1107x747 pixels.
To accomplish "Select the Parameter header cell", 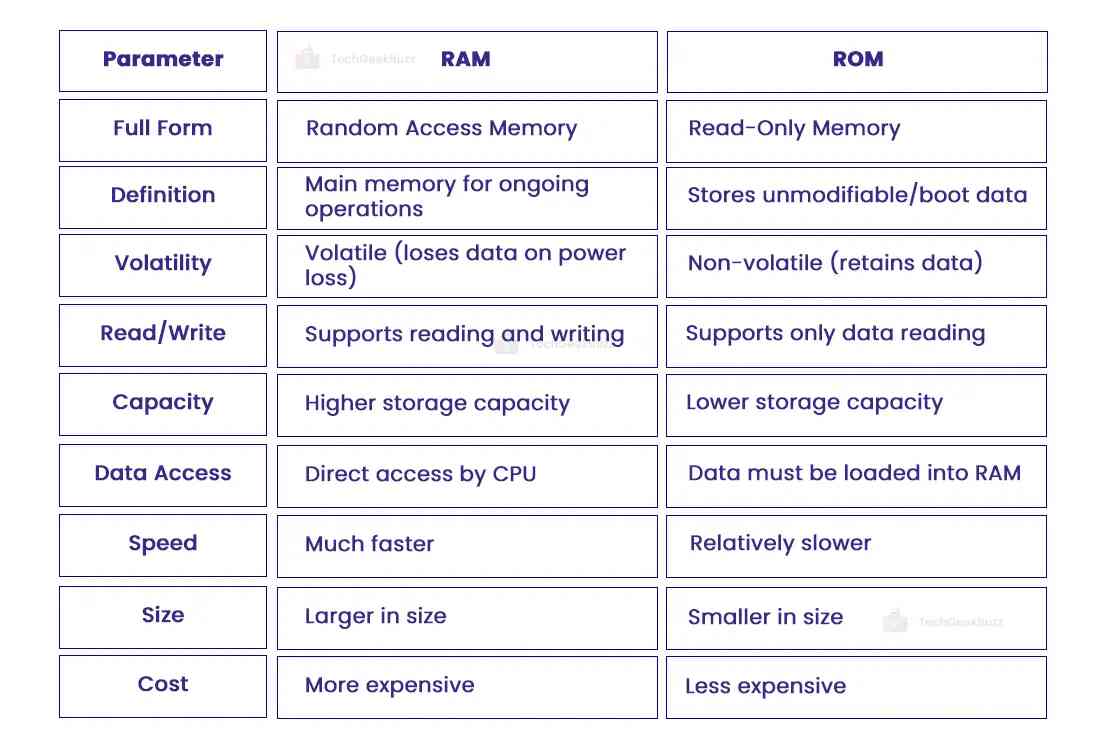I will [163, 60].
